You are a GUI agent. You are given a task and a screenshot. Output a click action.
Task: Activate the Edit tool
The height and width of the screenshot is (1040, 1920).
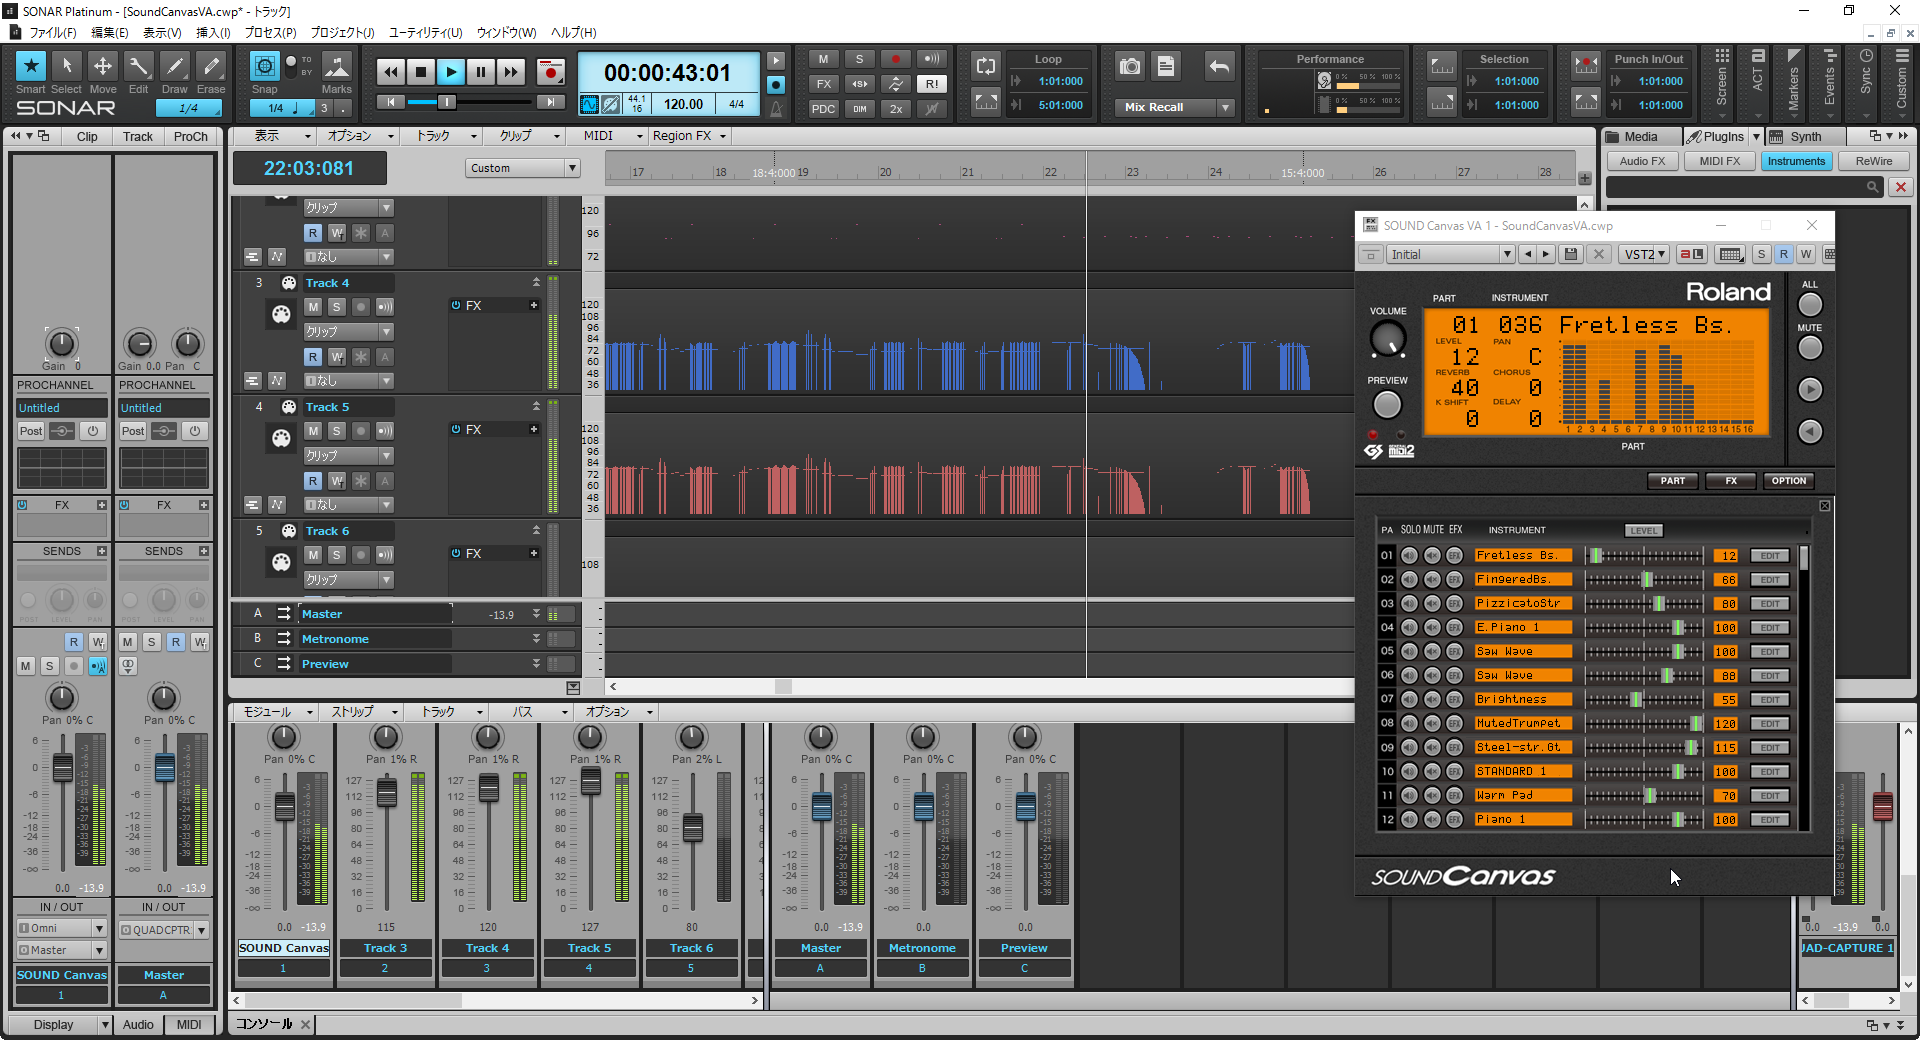pyautogui.click(x=139, y=67)
